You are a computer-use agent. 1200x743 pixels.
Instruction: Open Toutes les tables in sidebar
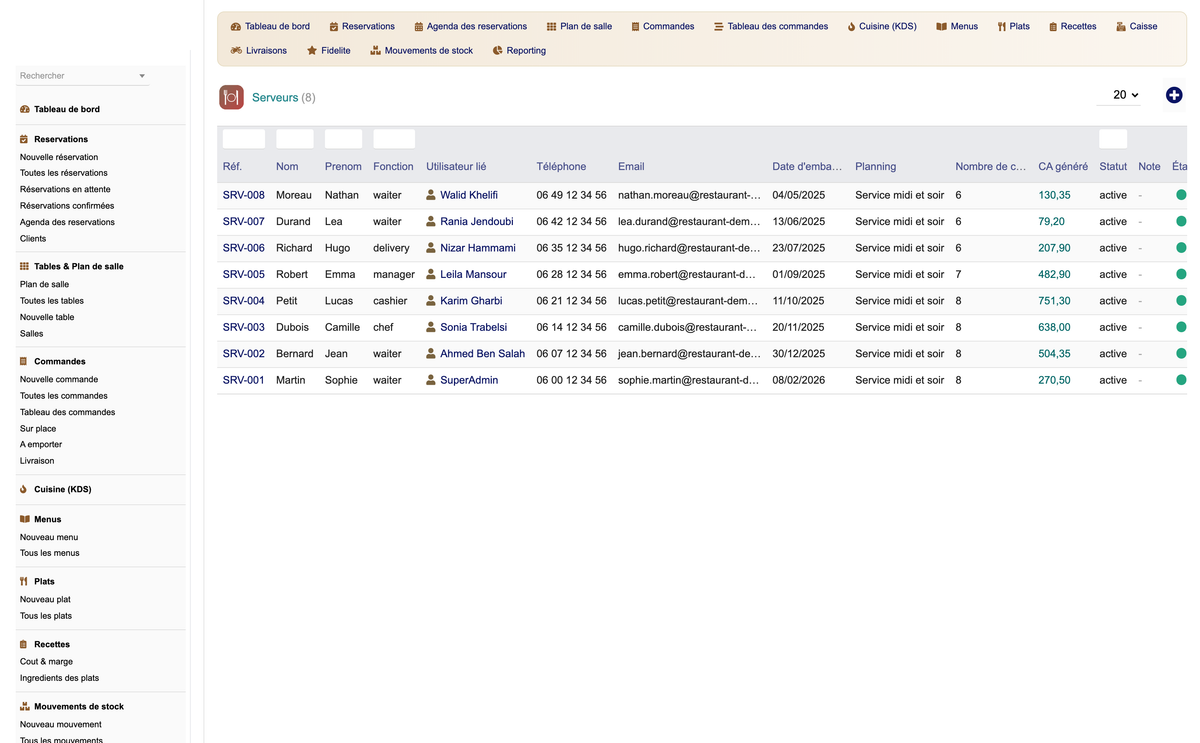(52, 301)
